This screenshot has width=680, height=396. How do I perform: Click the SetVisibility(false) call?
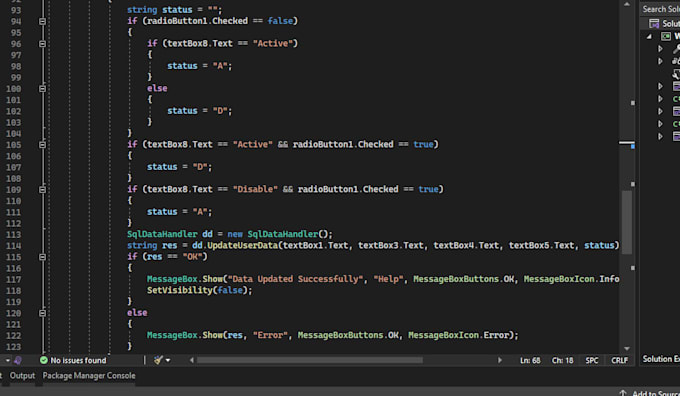(x=199, y=290)
